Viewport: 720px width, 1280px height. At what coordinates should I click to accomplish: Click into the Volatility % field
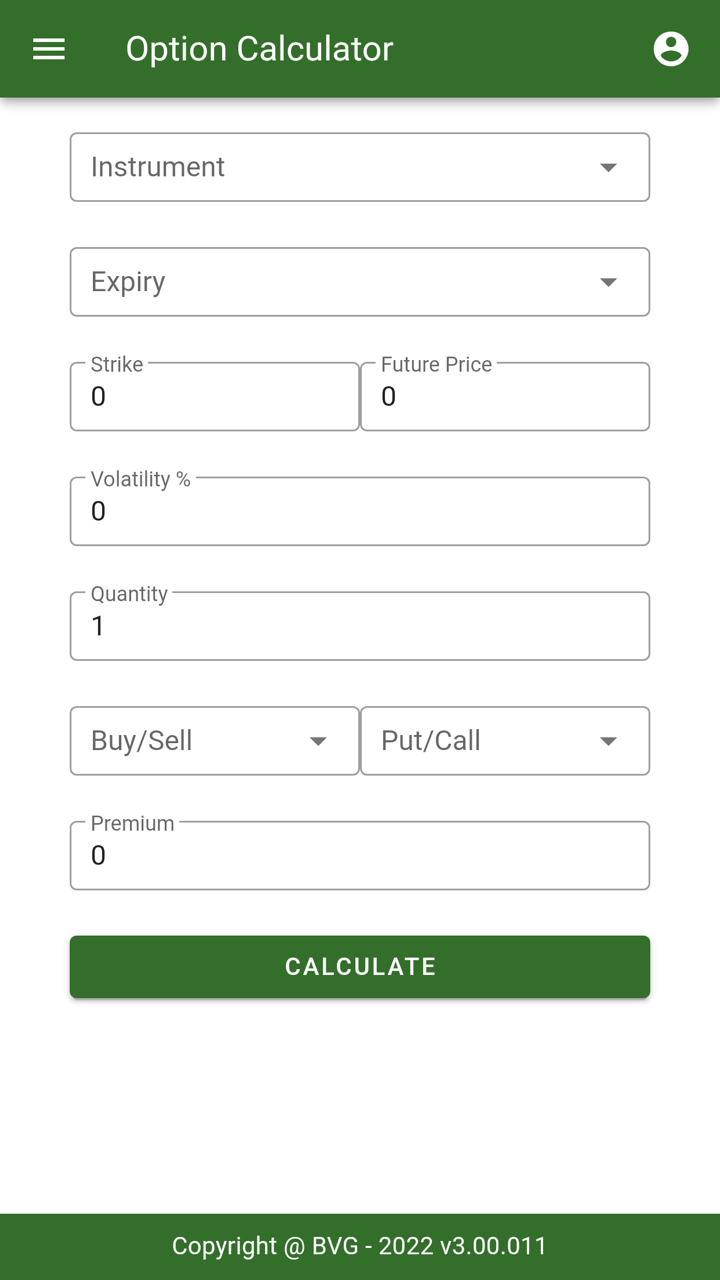[x=360, y=513]
